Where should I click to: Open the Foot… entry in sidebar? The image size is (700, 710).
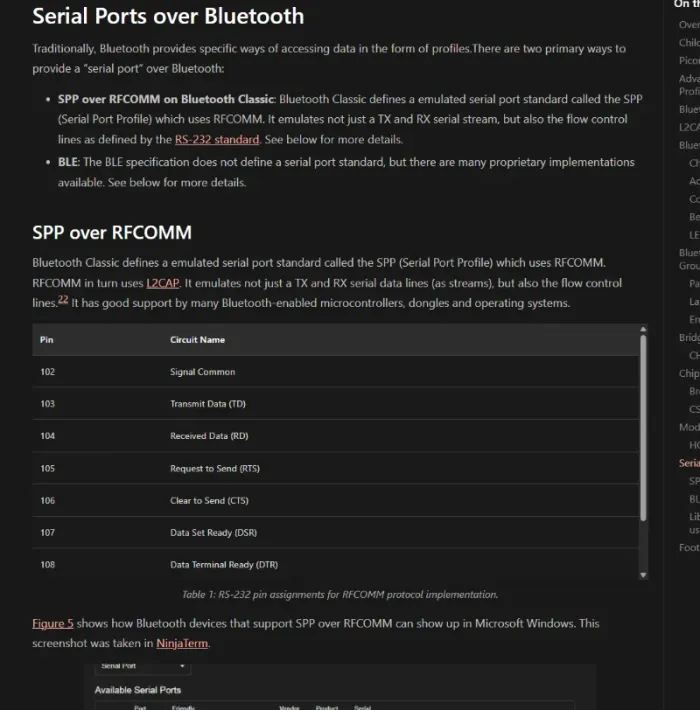coord(688,547)
